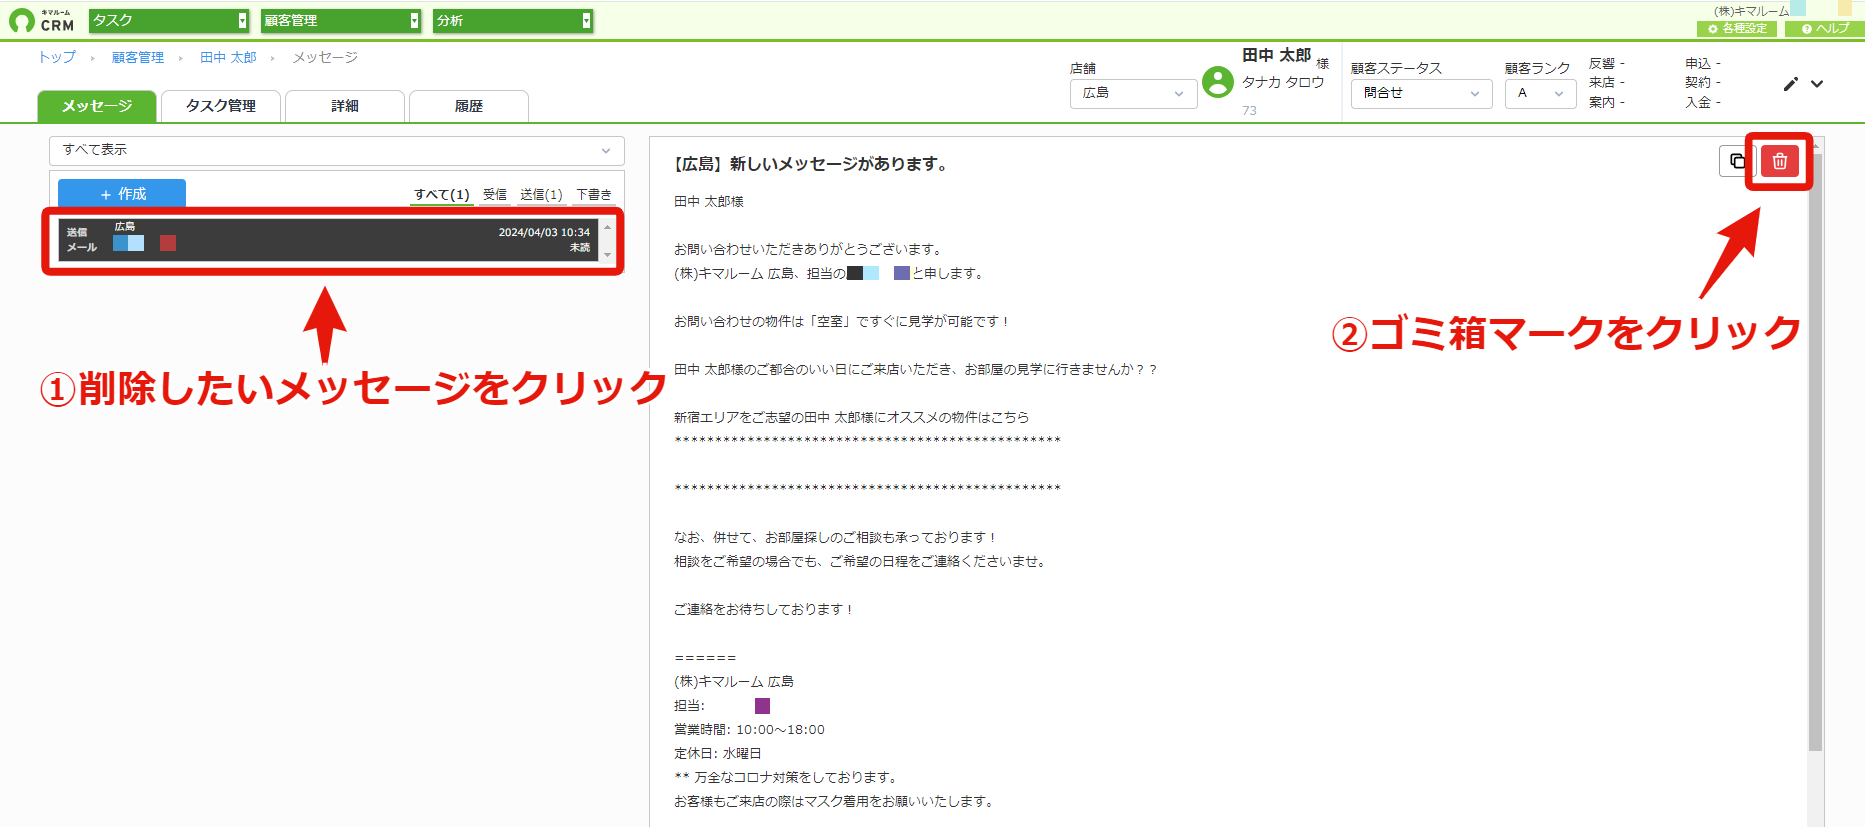The image size is (1865, 827).
Task: Click the message list scroll-up arrow
Action: (607, 227)
